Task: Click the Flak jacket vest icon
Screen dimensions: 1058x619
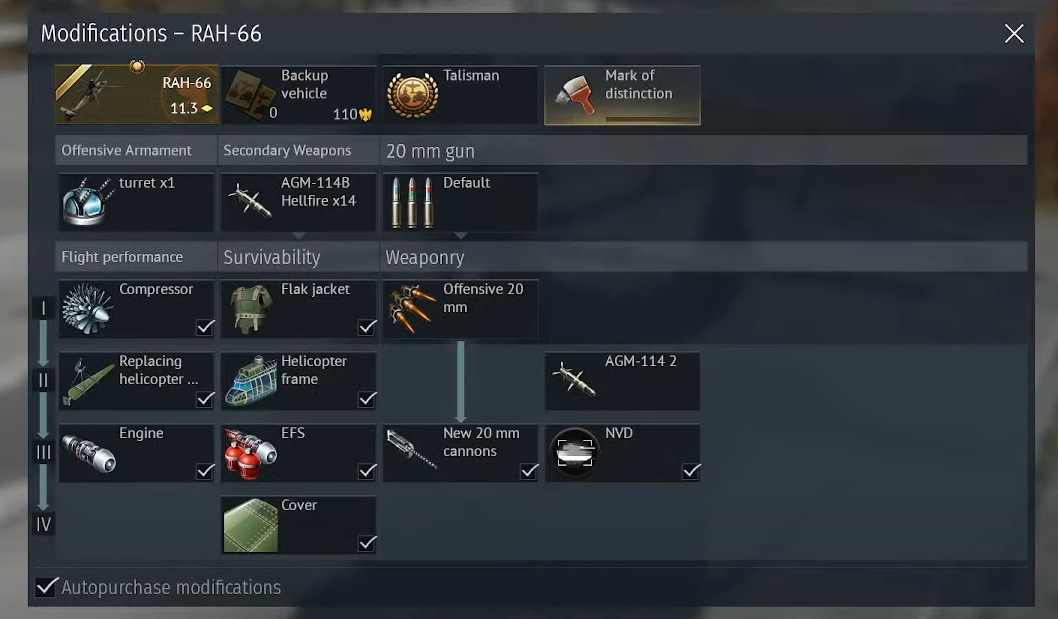Action: (250, 309)
